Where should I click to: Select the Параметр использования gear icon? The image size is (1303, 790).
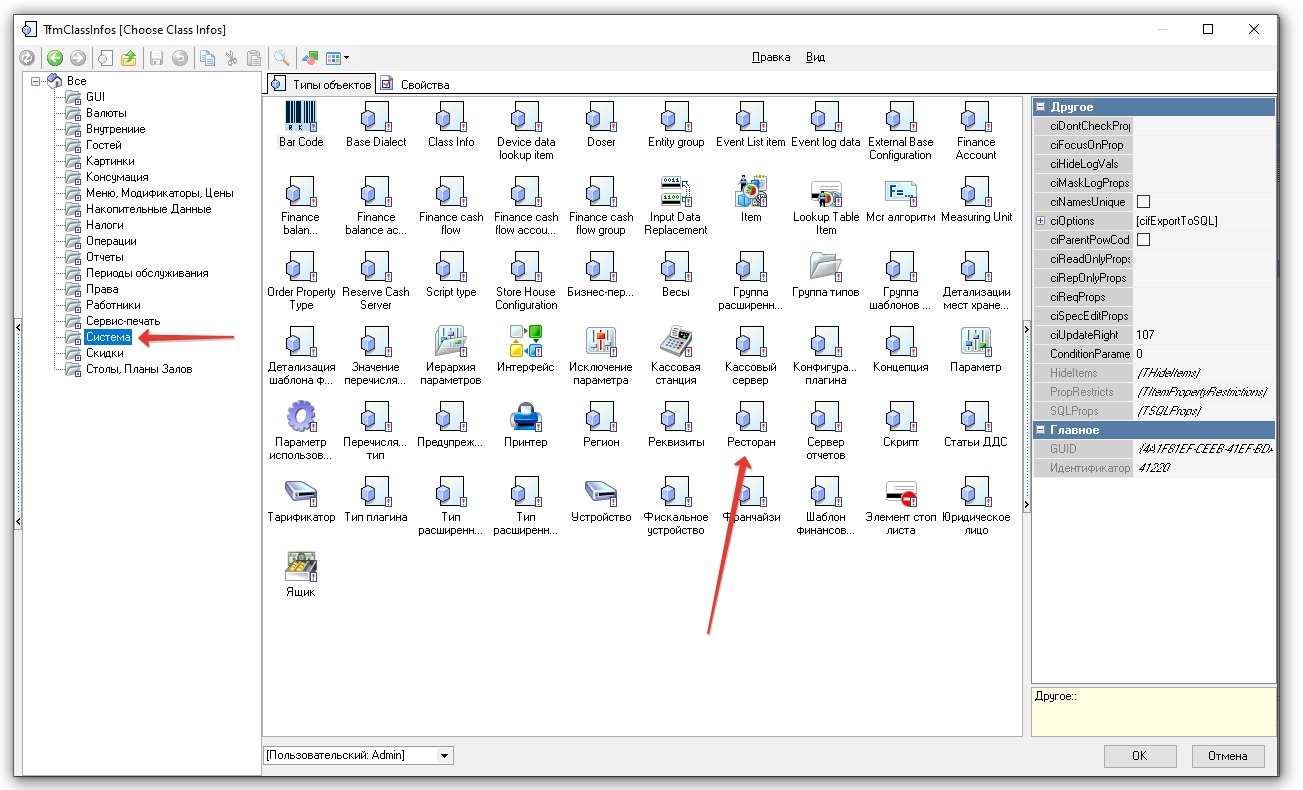300,431
